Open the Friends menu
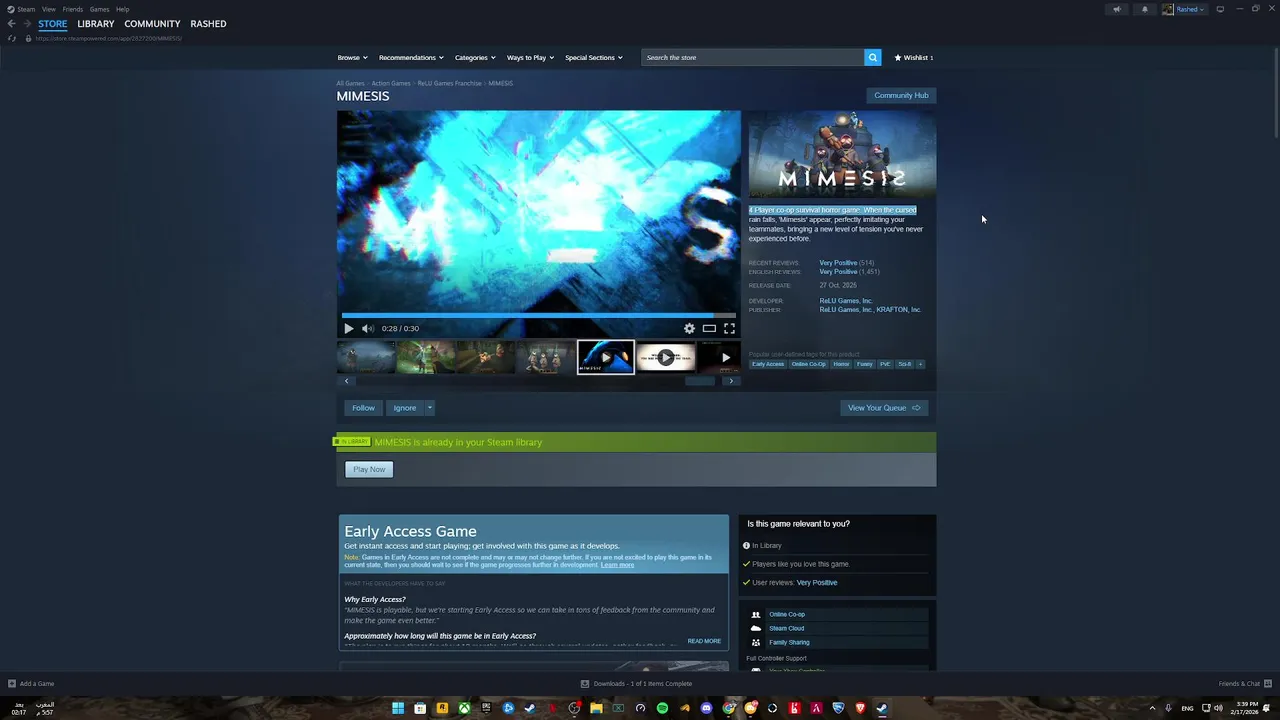This screenshot has height=720, width=1280. (73, 9)
